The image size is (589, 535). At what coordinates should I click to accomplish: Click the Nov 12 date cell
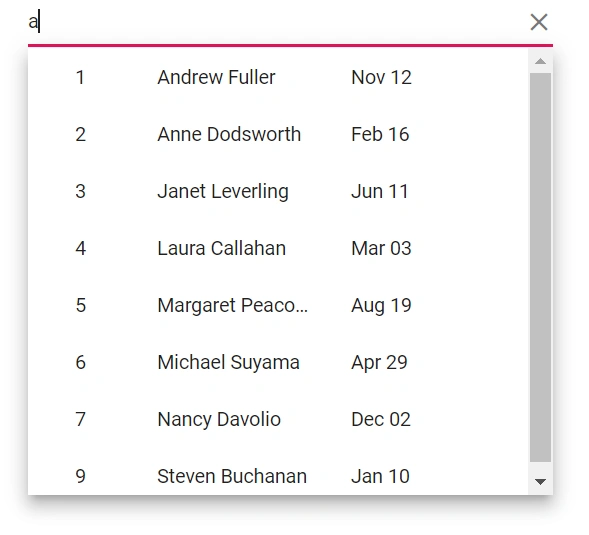point(381,77)
